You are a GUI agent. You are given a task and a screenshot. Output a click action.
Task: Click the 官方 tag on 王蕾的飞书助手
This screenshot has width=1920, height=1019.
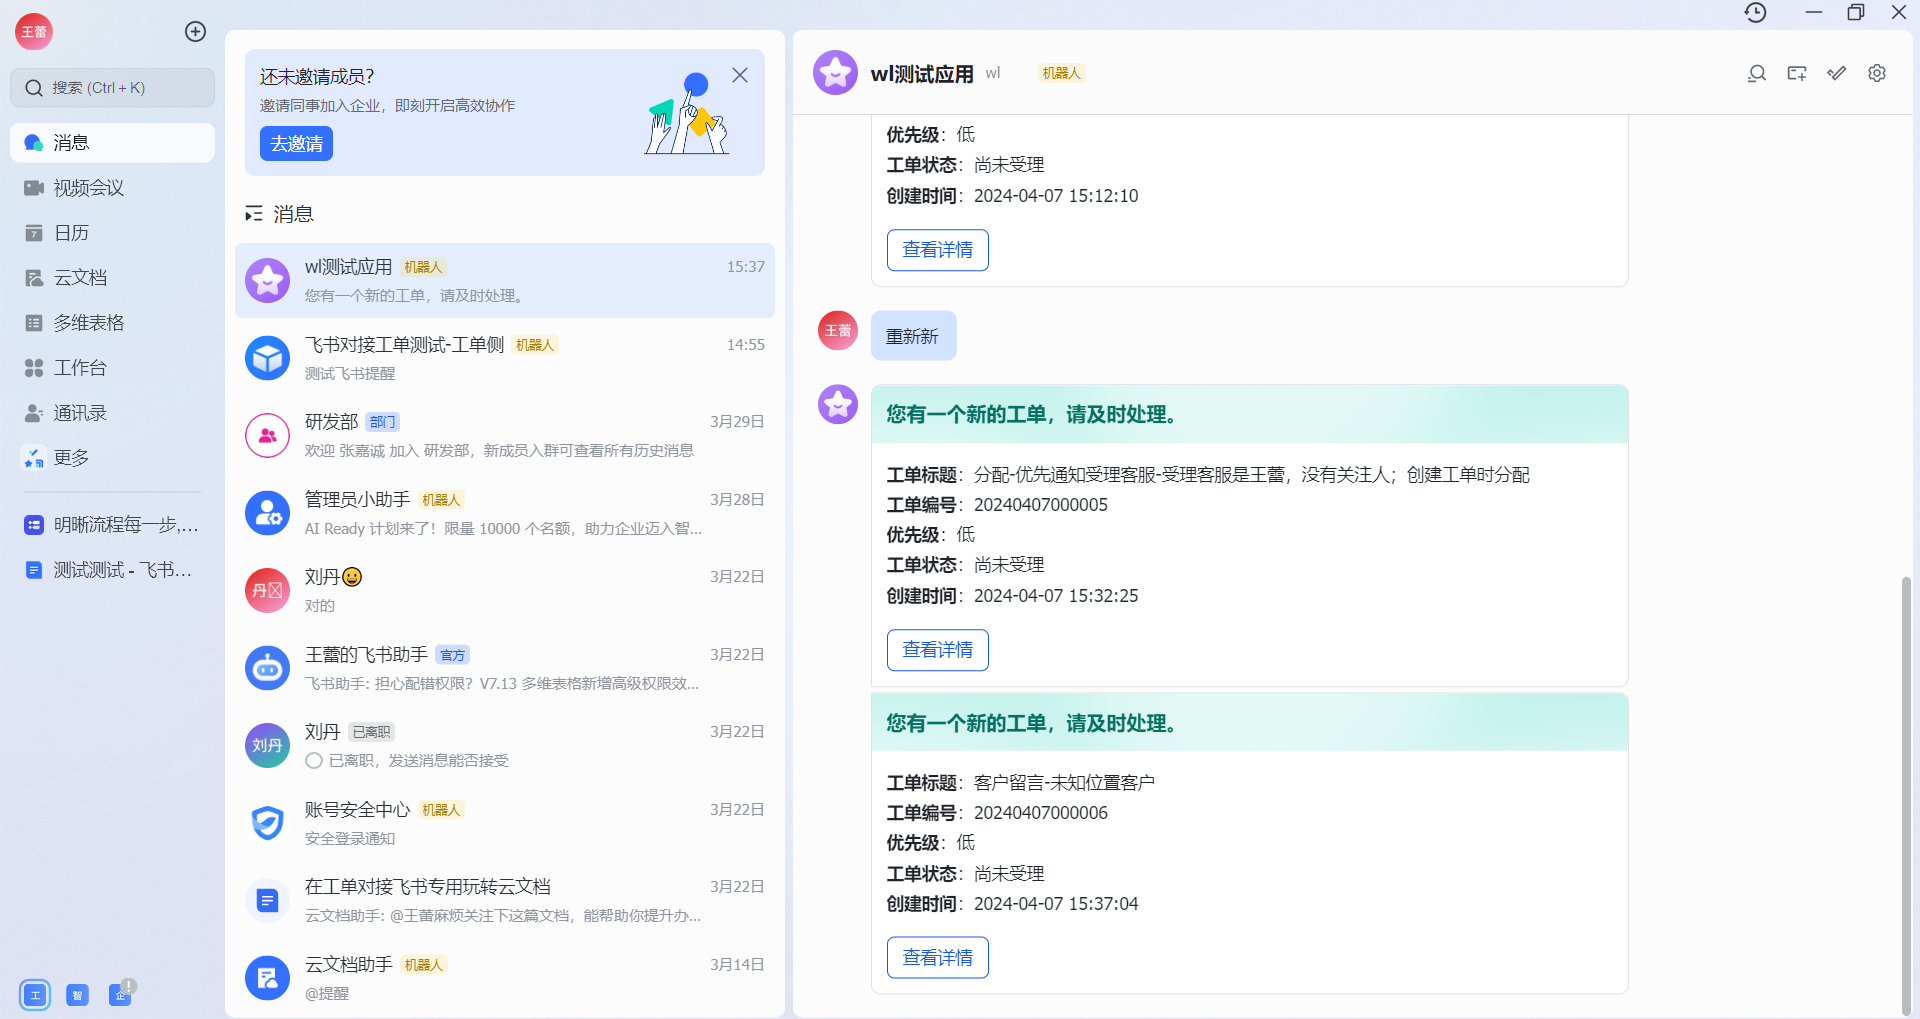coord(453,655)
